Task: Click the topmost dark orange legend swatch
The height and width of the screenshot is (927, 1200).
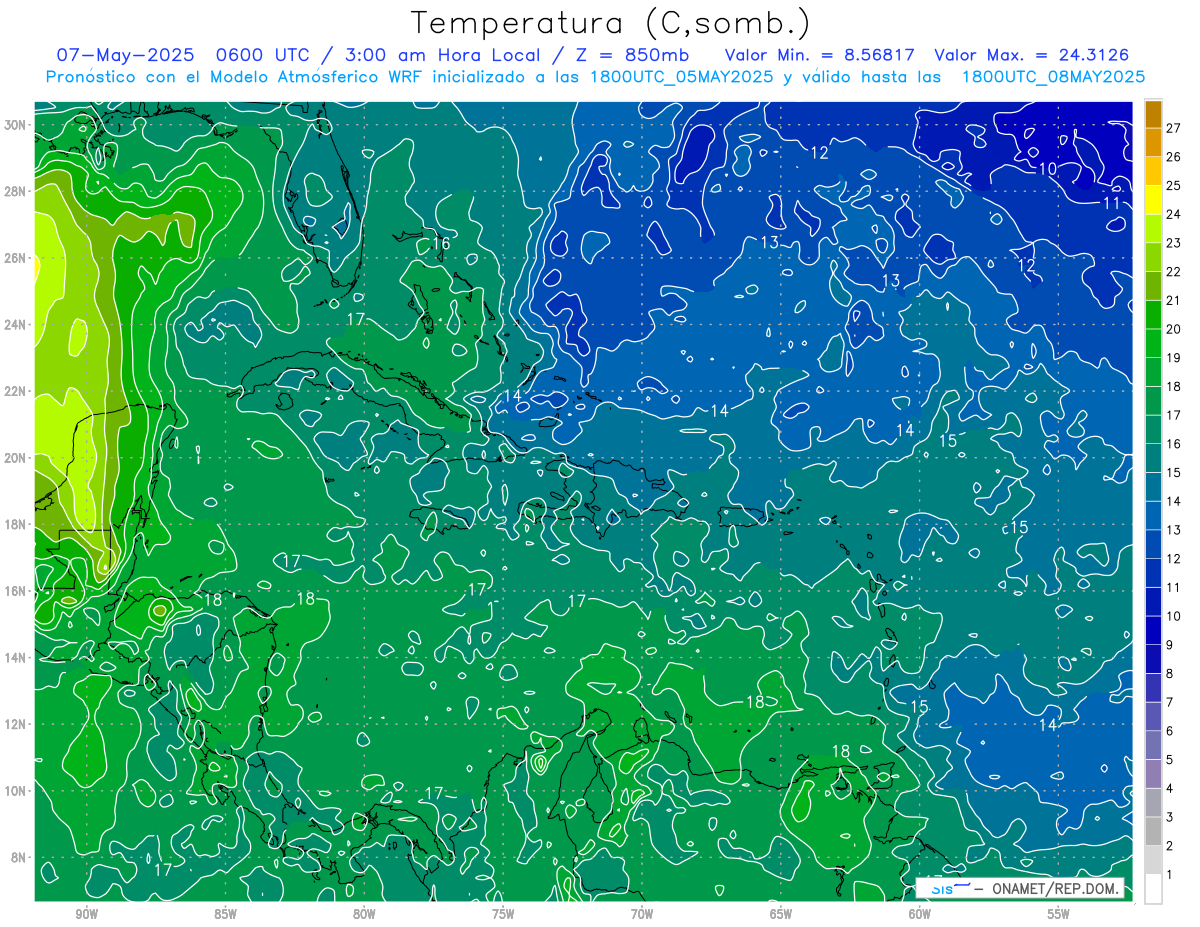Action: pos(1153,114)
